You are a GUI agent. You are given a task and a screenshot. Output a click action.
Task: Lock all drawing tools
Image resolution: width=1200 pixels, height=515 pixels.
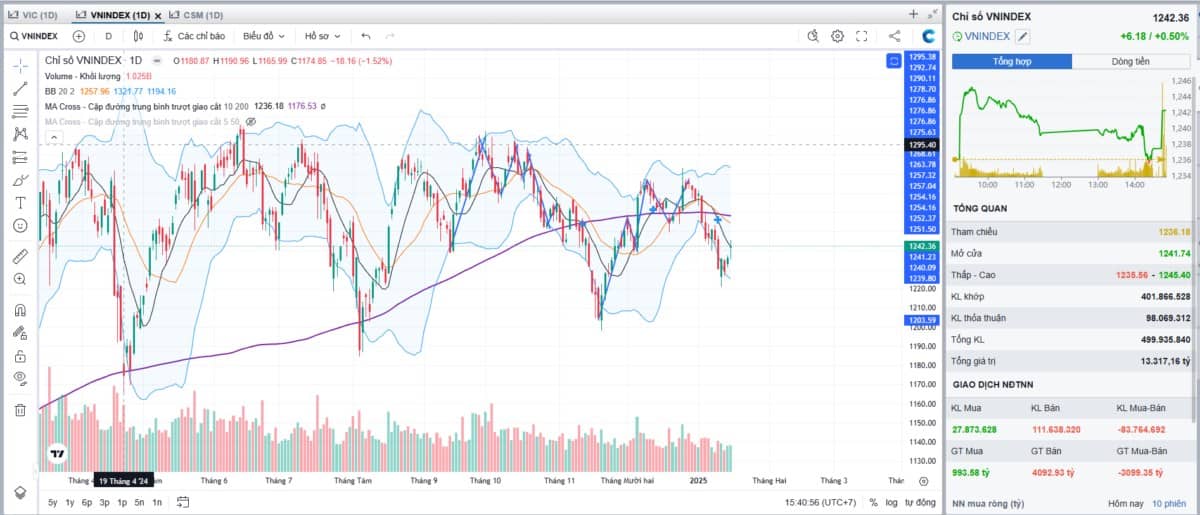[x=20, y=356]
